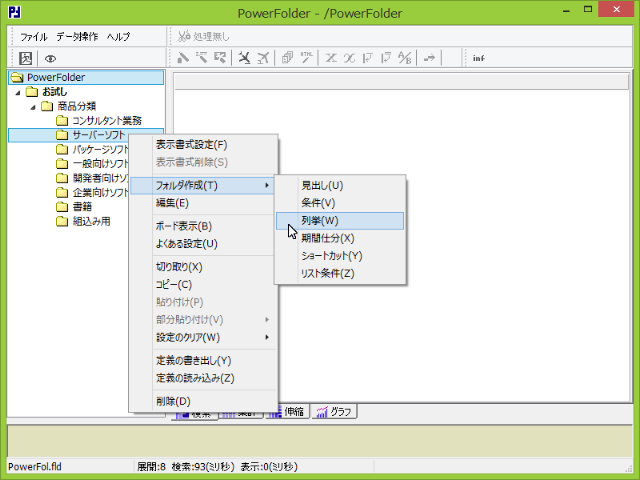The height and width of the screenshot is (480, 640).
Task: Click the right arrow toolbar icon
Action: 429,58
